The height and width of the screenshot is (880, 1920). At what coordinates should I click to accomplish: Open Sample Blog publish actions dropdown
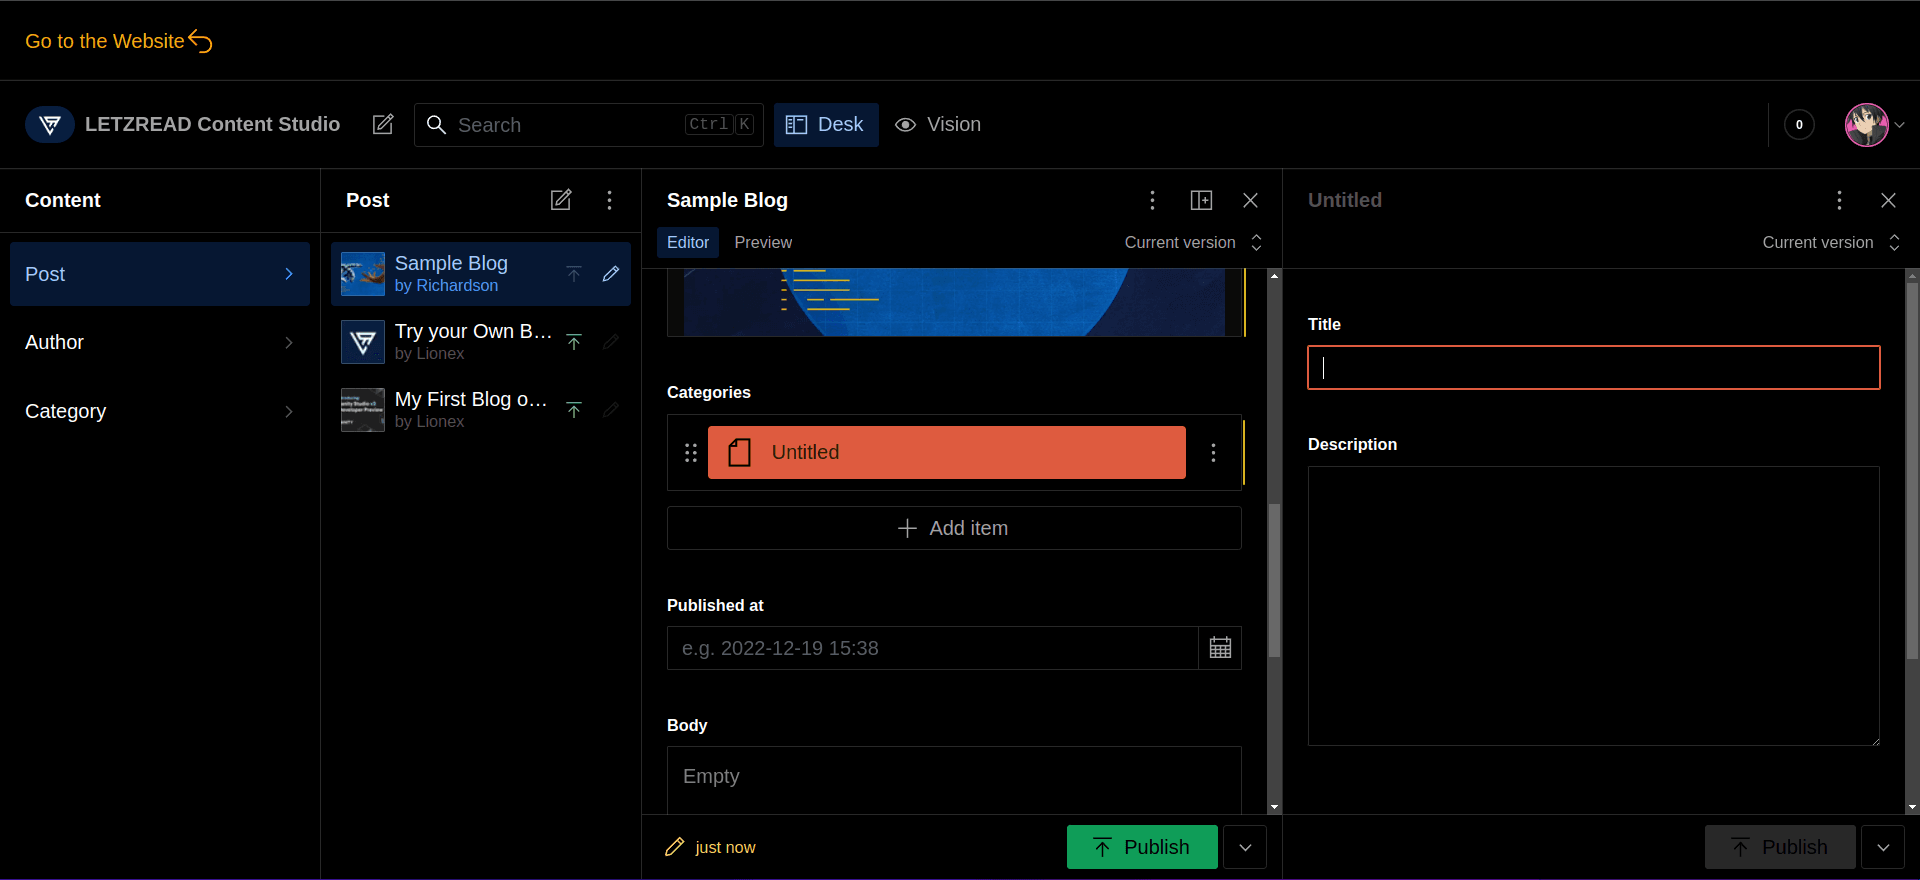(1245, 847)
